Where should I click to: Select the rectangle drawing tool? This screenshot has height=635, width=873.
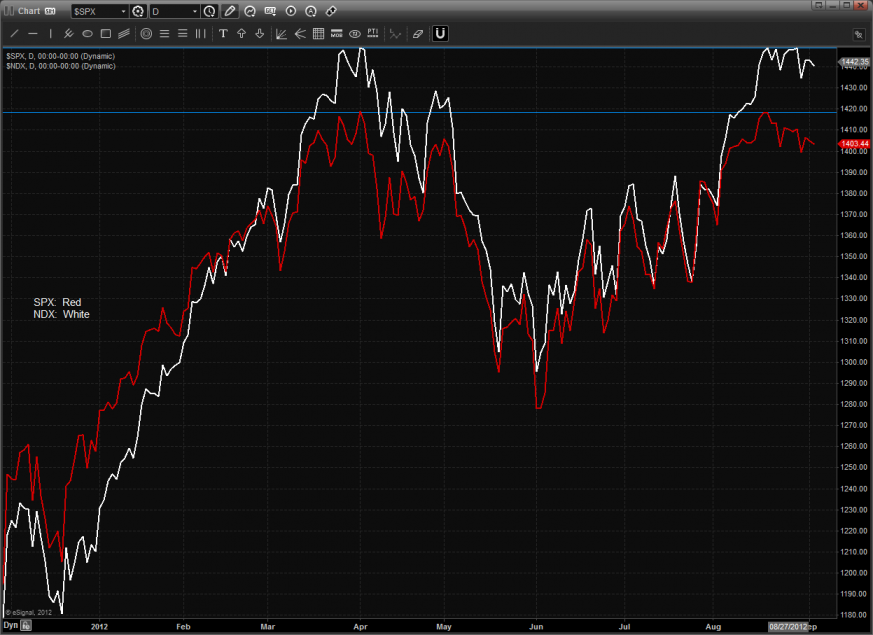[x=106, y=34]
